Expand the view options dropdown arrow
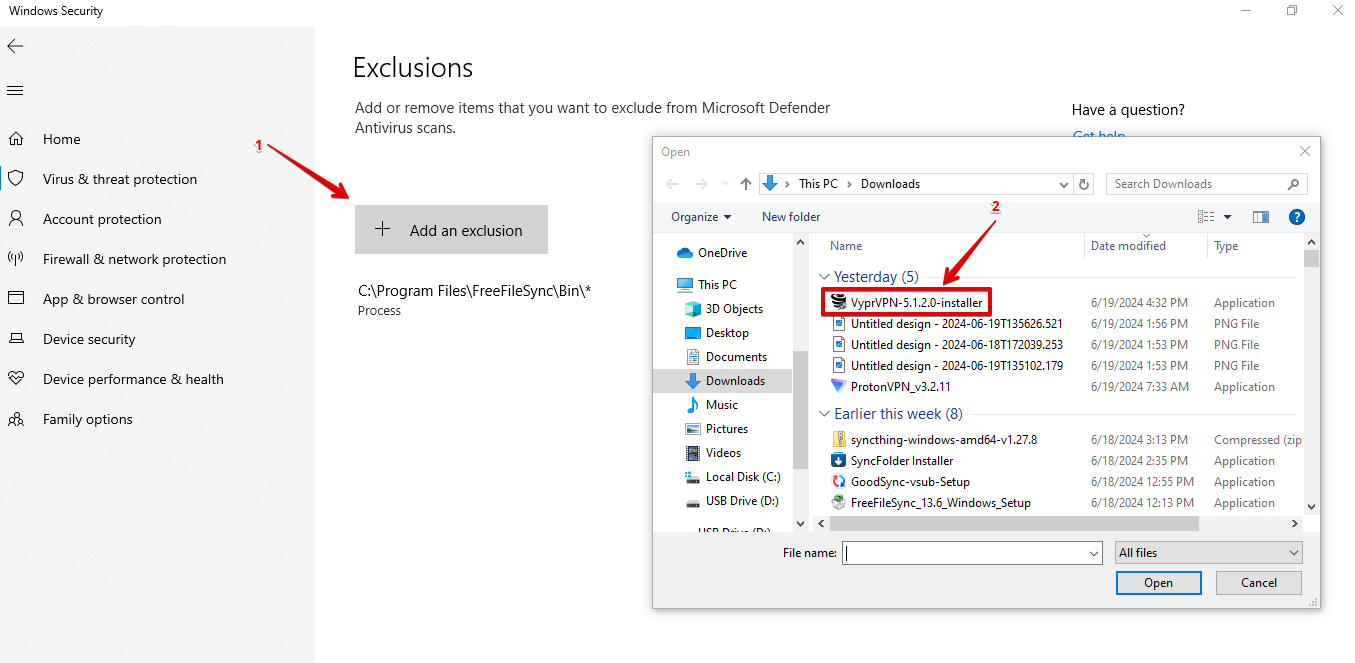 click(x=1228, y=217)
